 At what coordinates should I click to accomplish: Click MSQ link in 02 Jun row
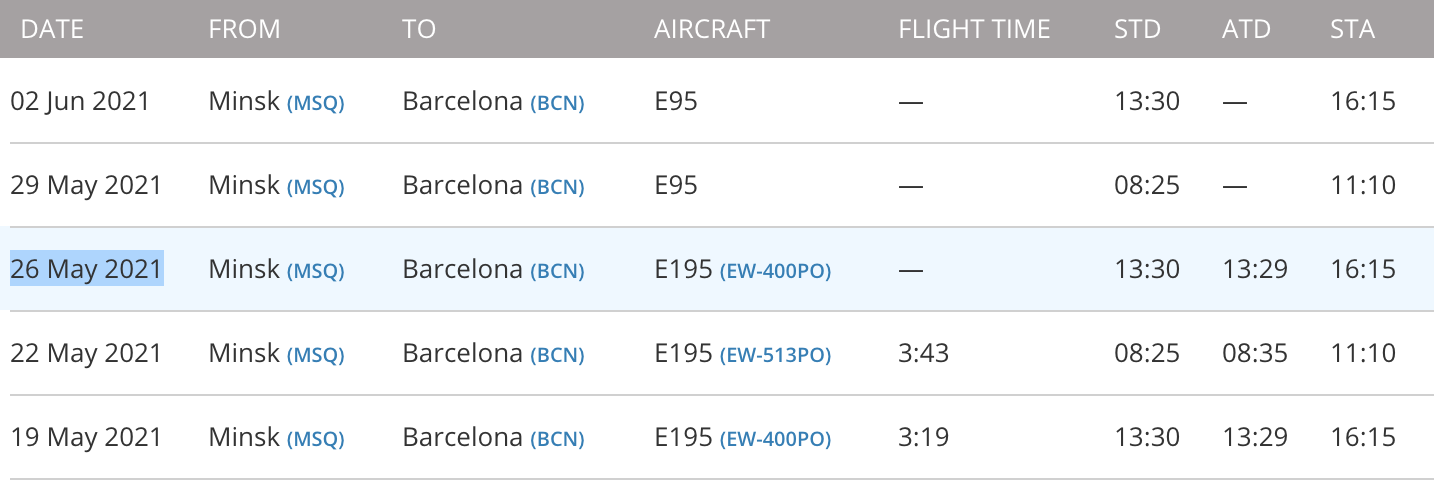point(316,103)
